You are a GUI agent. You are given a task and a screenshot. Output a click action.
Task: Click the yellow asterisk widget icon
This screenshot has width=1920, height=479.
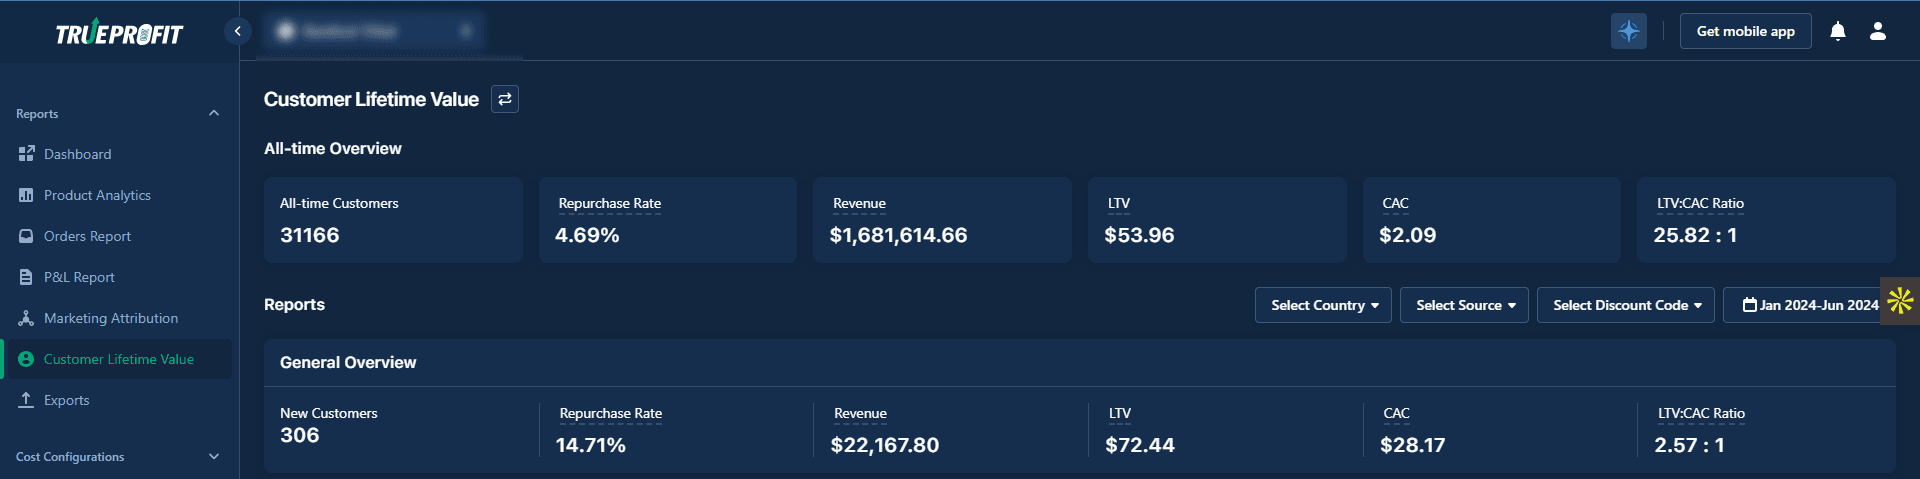1900,301
